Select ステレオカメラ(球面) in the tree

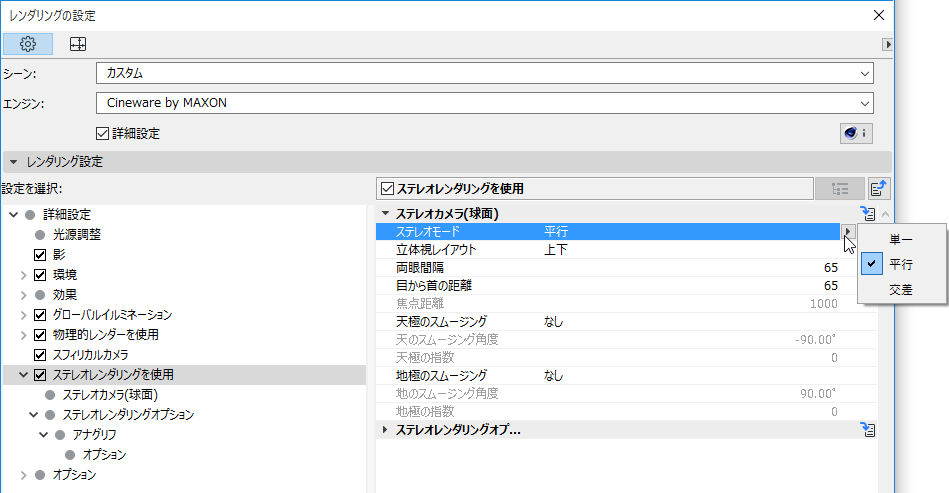click(x=110, y=395)
